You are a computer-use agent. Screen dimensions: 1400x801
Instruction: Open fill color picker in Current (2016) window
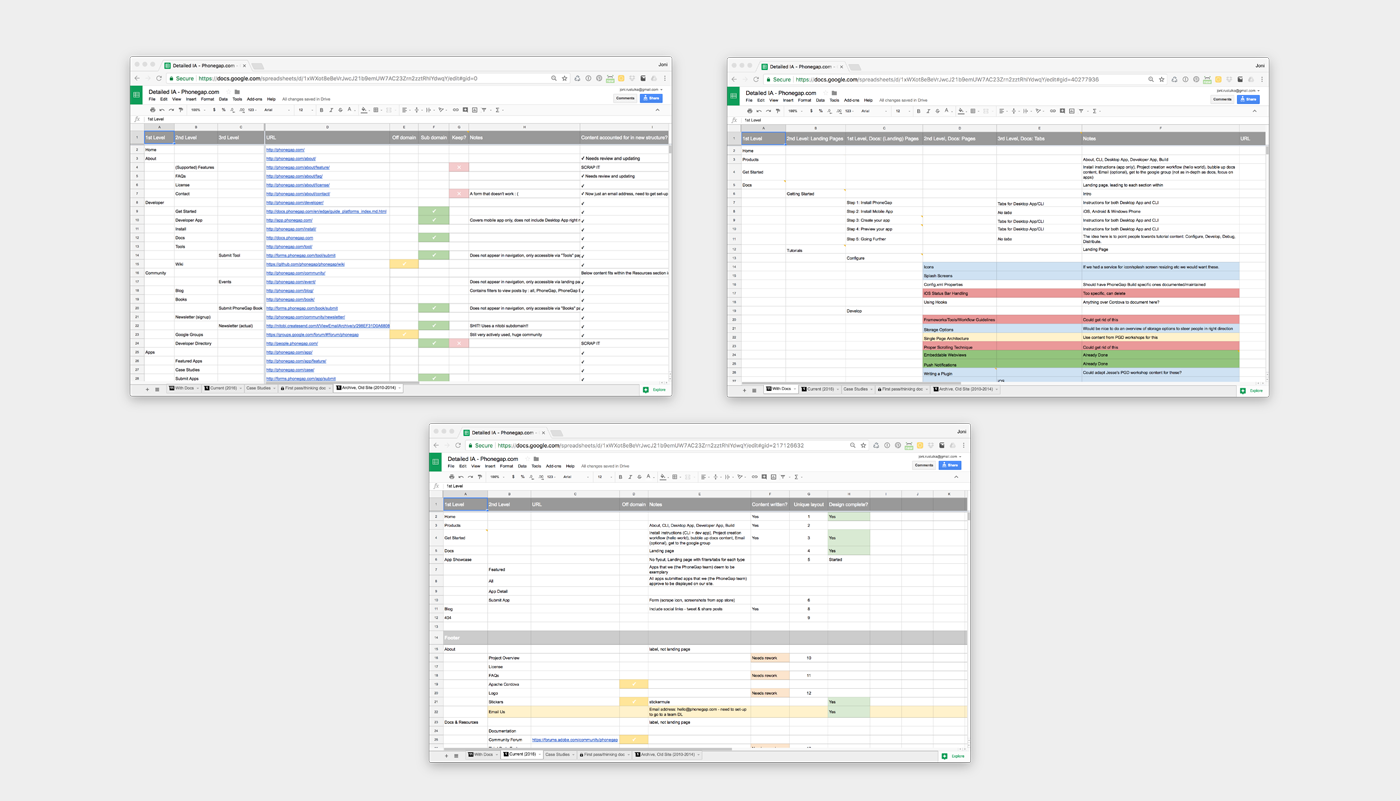coord(664,477)
